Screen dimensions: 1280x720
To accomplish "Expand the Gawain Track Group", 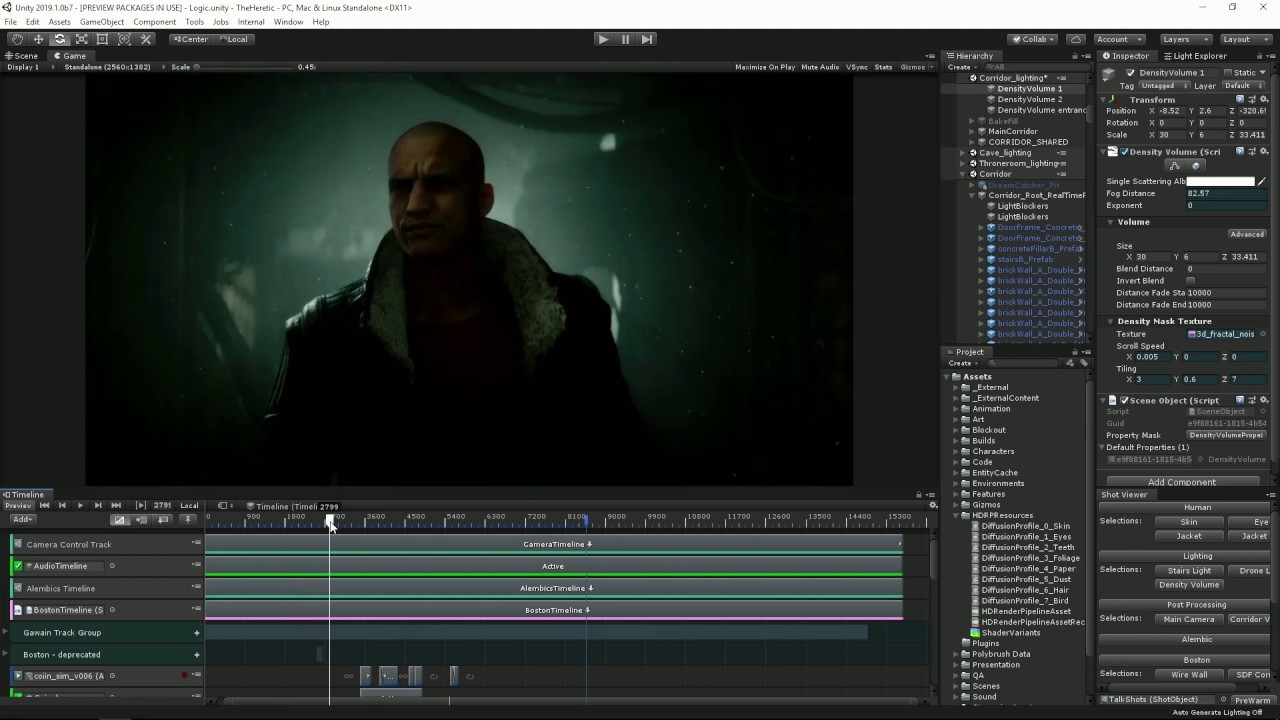I will point(5,632).
